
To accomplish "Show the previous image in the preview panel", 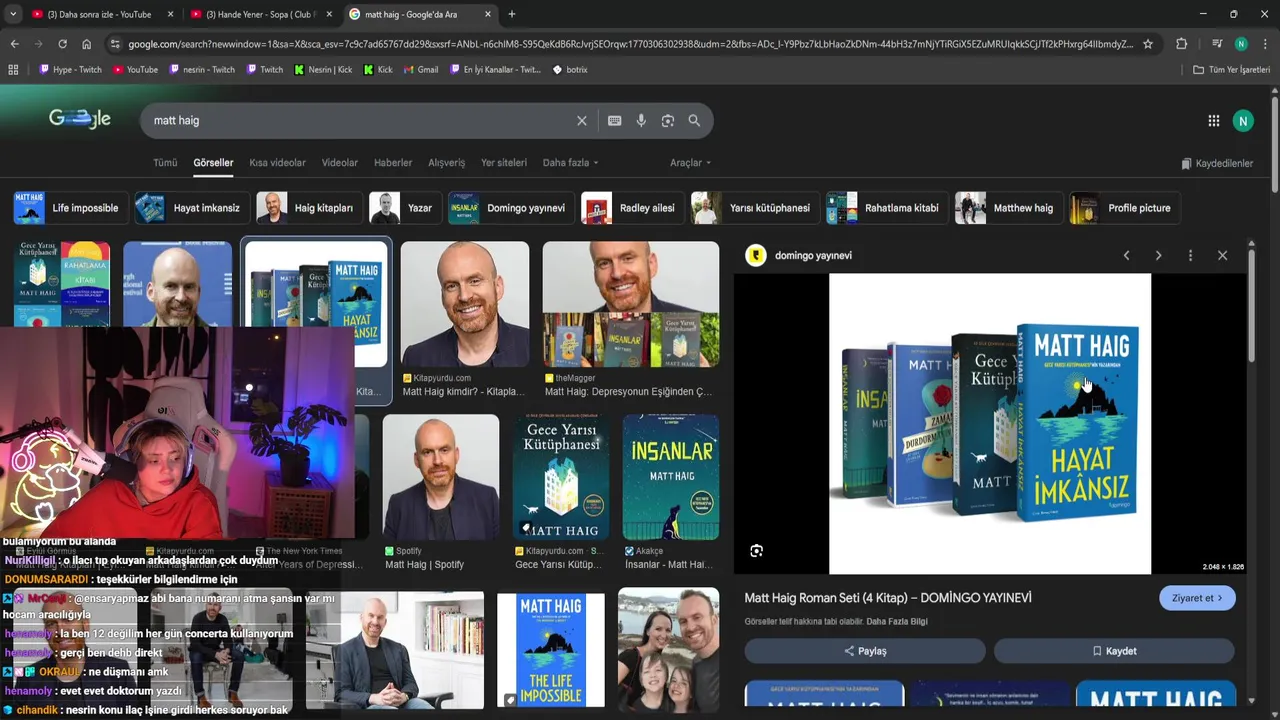I will point(1126,256).
